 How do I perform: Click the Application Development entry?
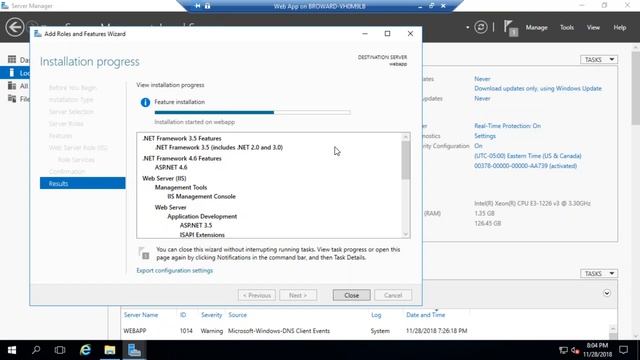coord(202,216)
